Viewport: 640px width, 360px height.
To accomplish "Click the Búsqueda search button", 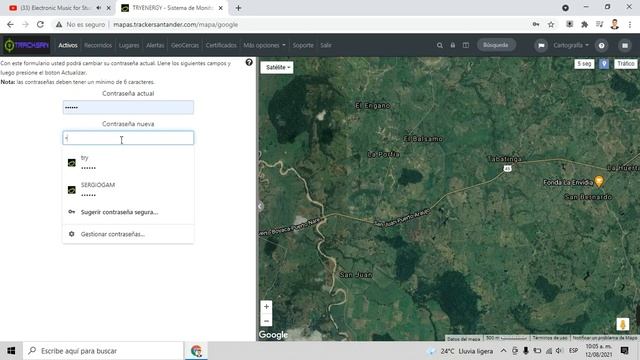I will pos(496,45).
